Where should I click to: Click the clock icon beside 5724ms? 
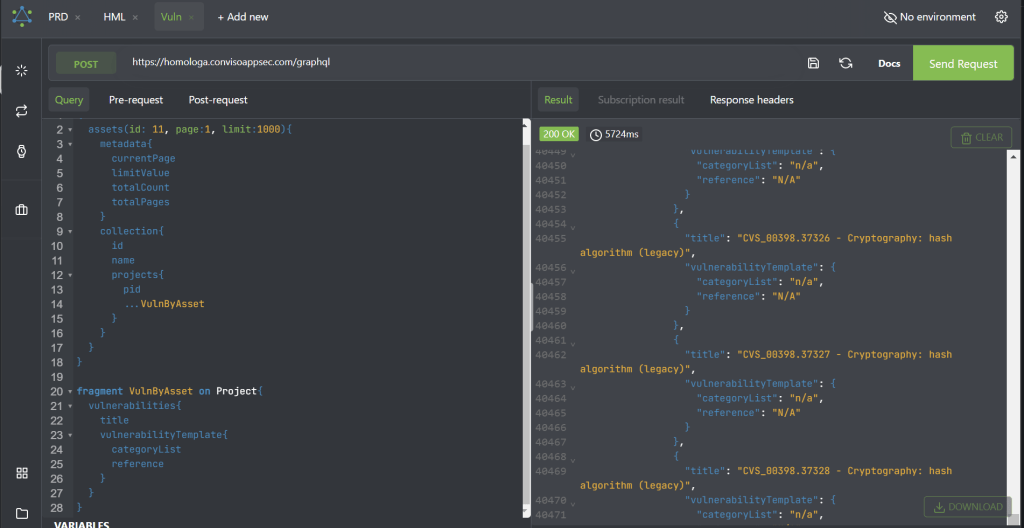595,135
